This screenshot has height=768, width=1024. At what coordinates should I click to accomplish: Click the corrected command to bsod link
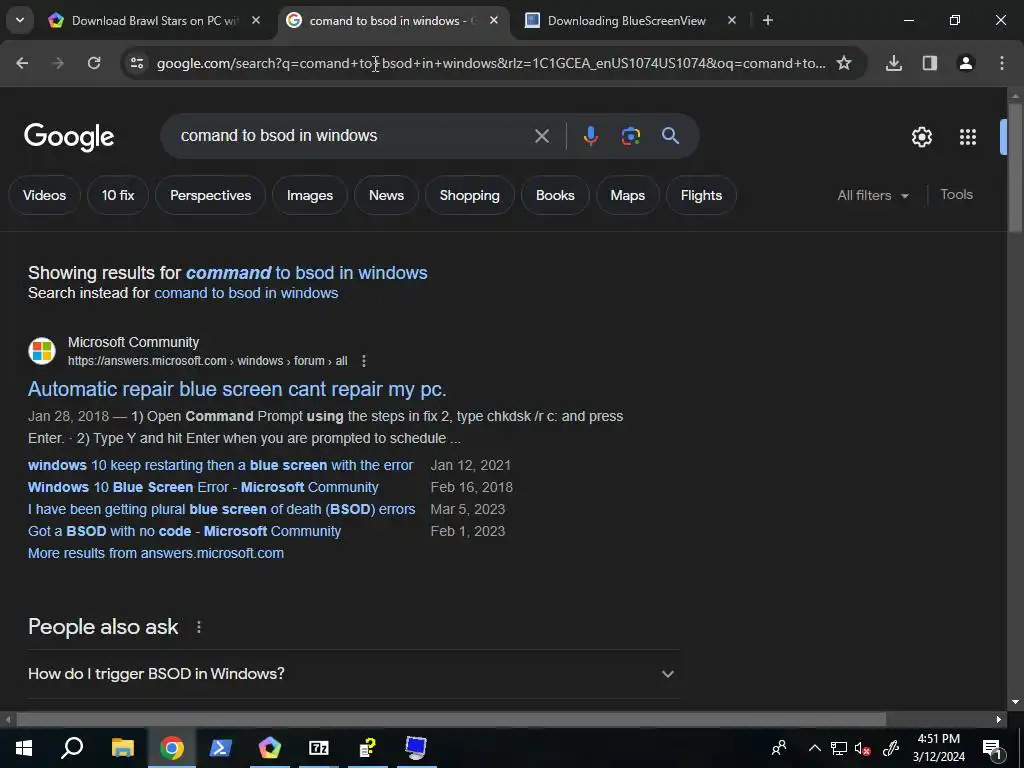coord(307,273)
